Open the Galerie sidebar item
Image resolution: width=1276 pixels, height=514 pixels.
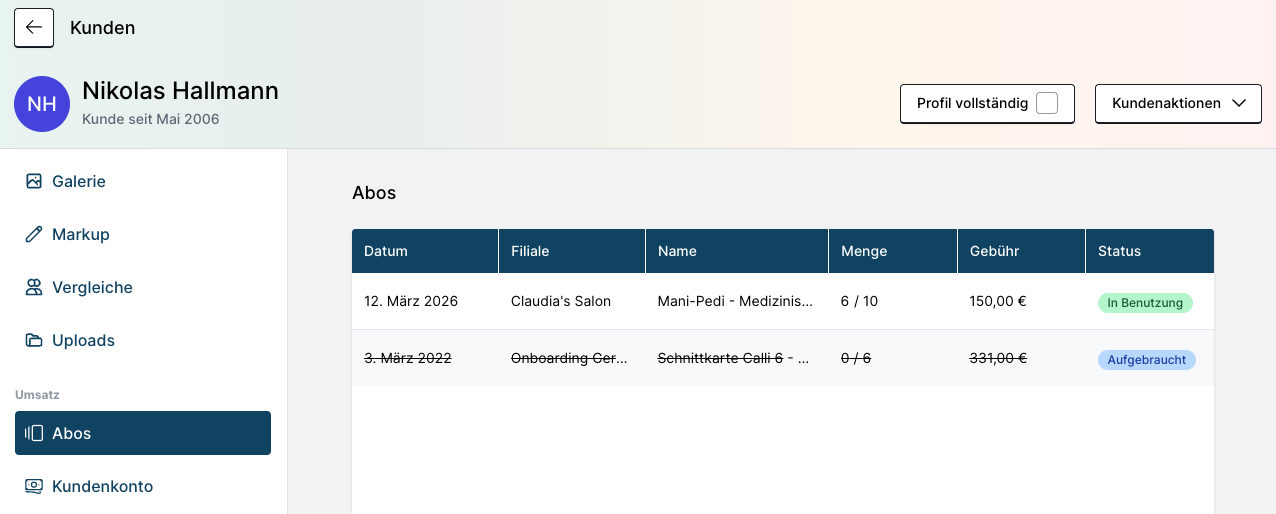pyautogui.click(x=79, y=181)
